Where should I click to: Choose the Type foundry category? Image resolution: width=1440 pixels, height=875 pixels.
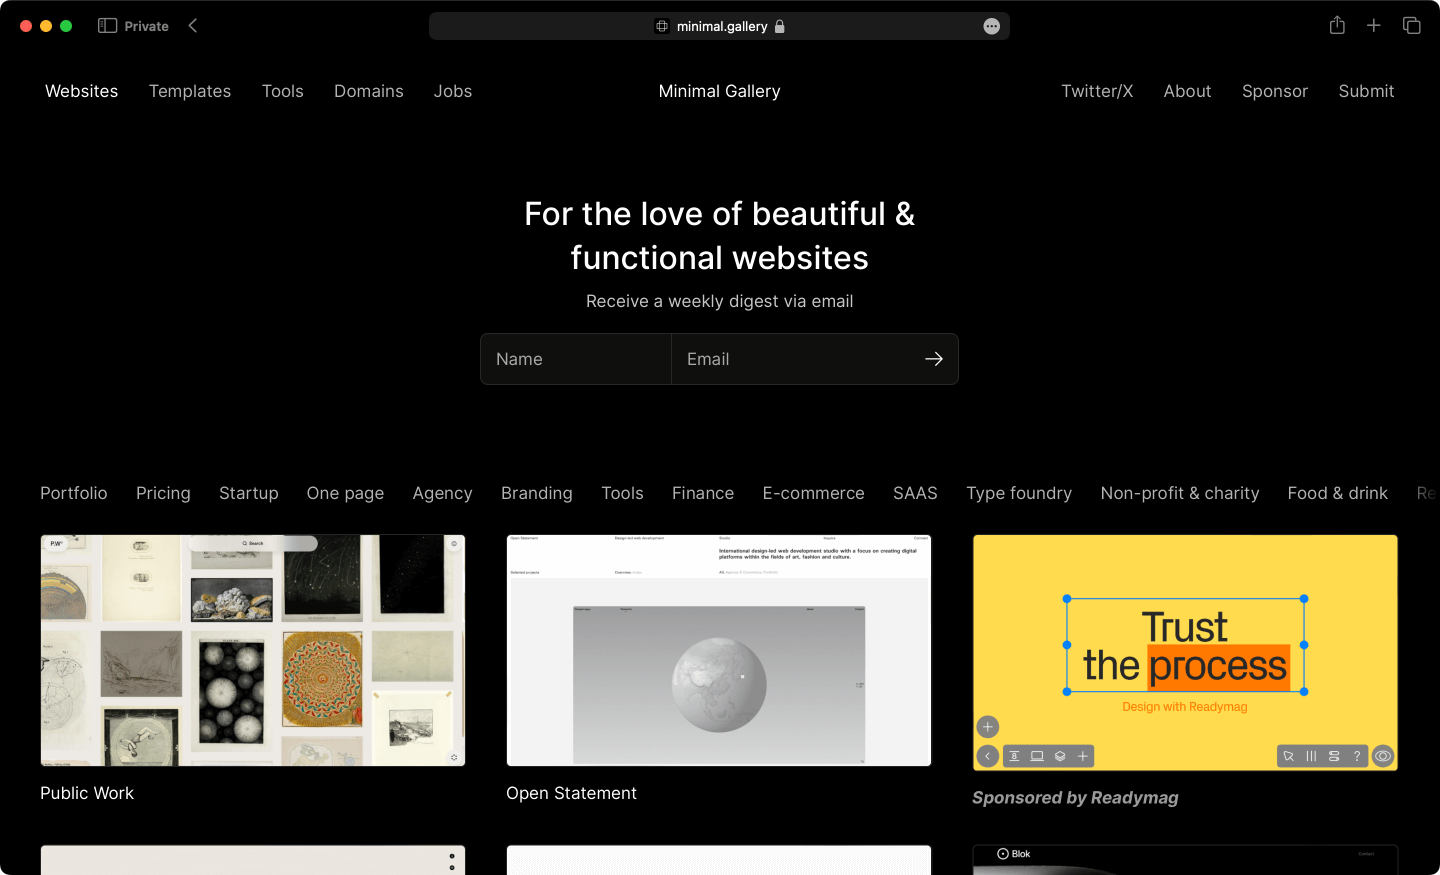(1019, 493)
